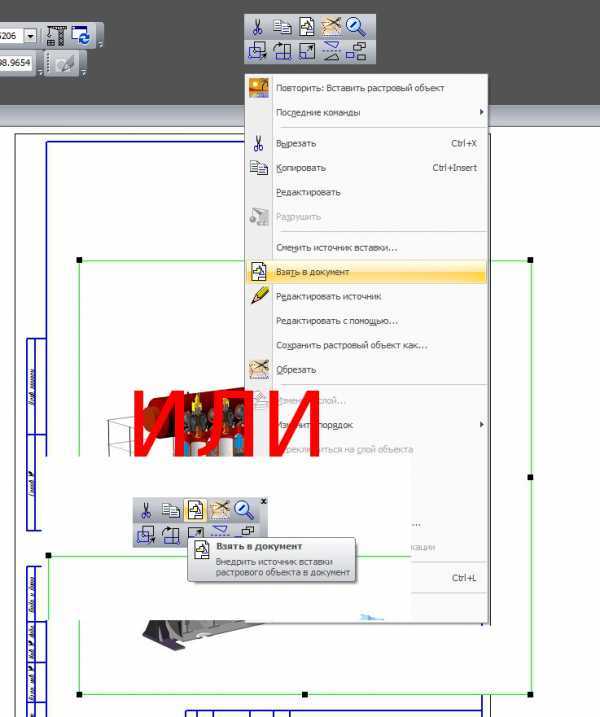600x717 pixels.
Task: Choose highlighted Взять в документ menu entry
Action: pos(366,272)
